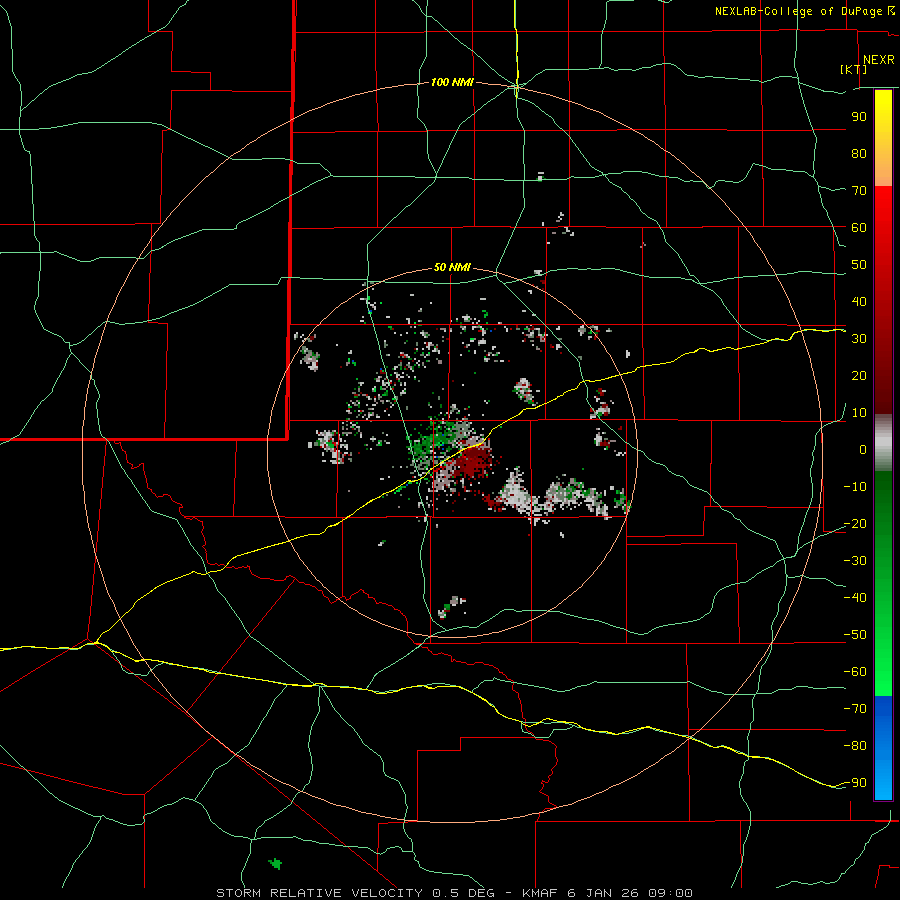Click the Storm Relative Velocity caption text

454,893
